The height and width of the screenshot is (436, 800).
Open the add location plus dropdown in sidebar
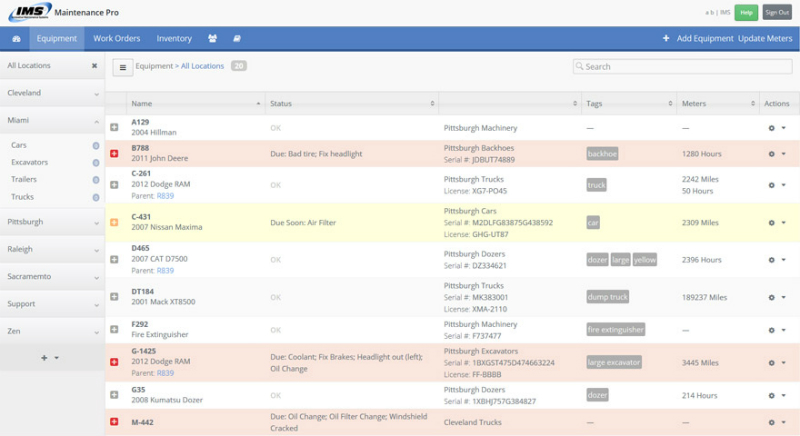[x=50, y=357]
